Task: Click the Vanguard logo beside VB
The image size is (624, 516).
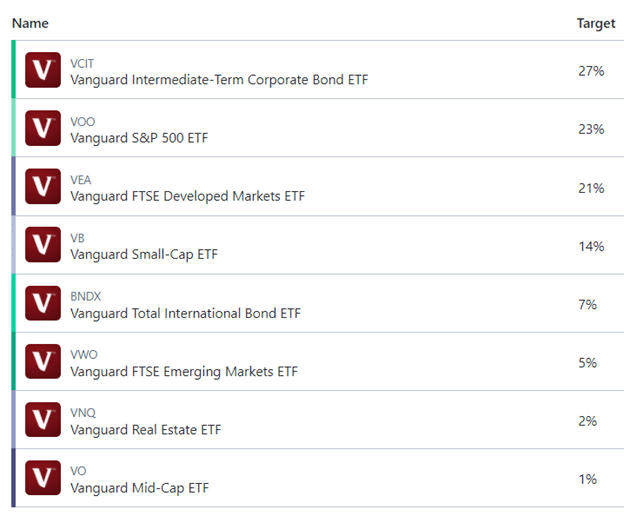Action: [43, 245]
